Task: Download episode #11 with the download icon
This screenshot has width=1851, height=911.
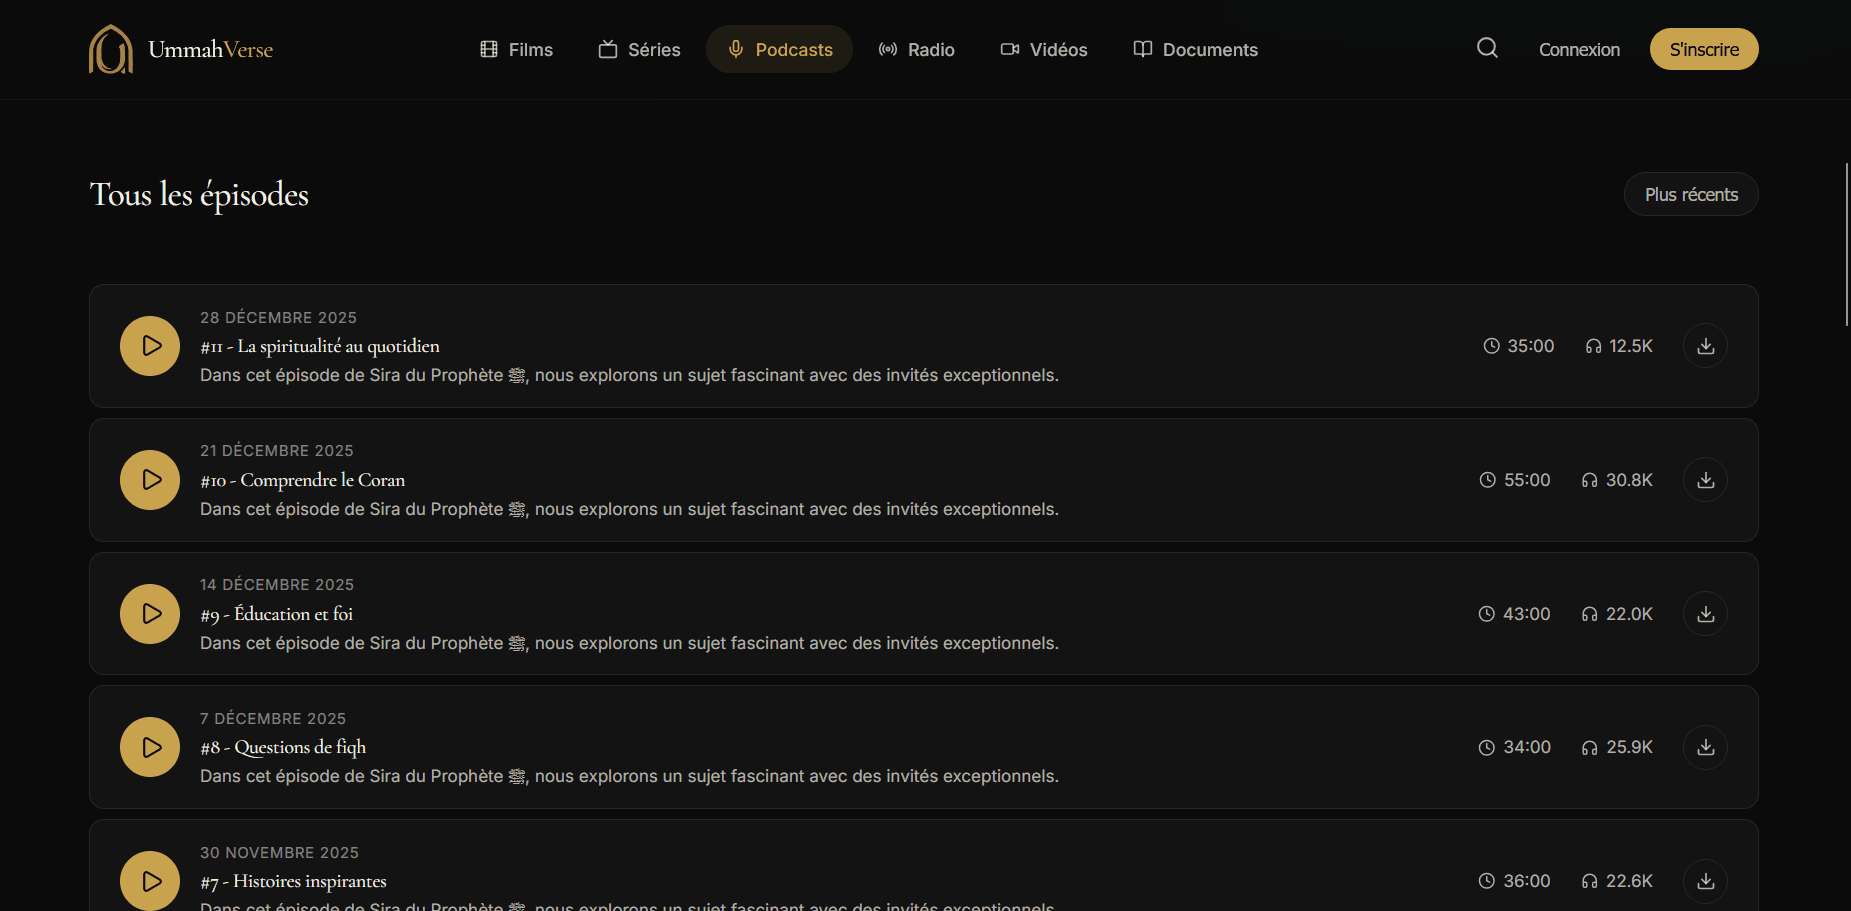Action: pyautogui.click(x=1705, y=346)
